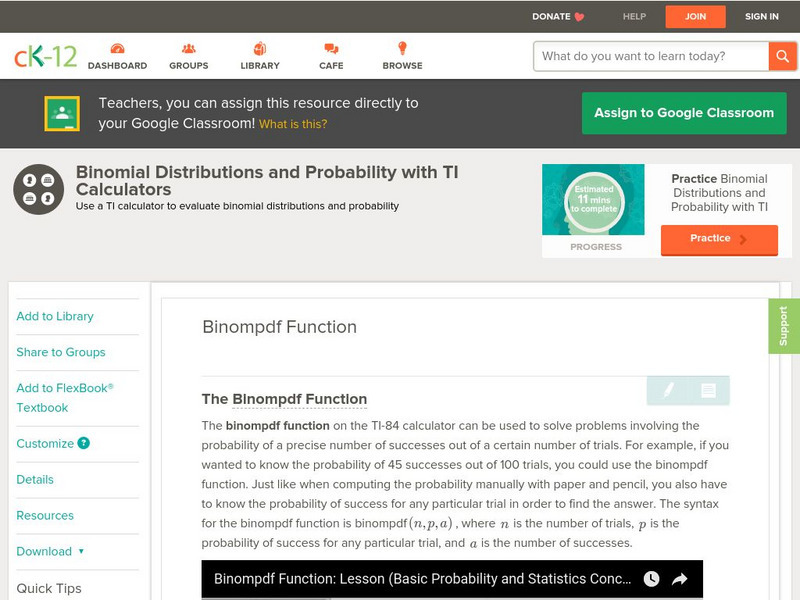This screenshot has width=800, height=600.
Task: Click the page title Binomial Distributions heading
Action: [x=267, y=181]
